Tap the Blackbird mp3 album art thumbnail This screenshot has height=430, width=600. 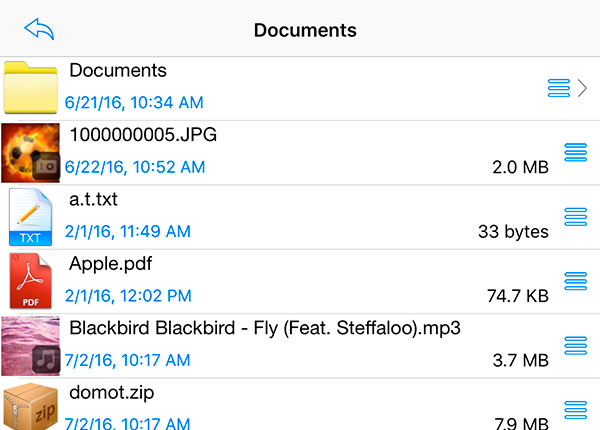pos(30,345)
